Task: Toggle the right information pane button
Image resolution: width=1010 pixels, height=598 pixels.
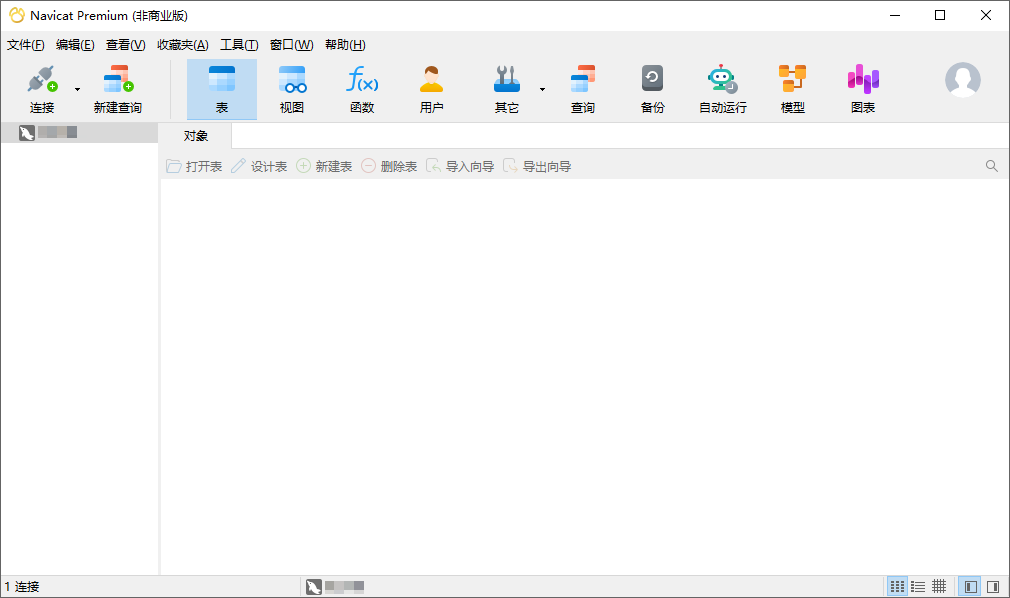Action: [993, 586]
